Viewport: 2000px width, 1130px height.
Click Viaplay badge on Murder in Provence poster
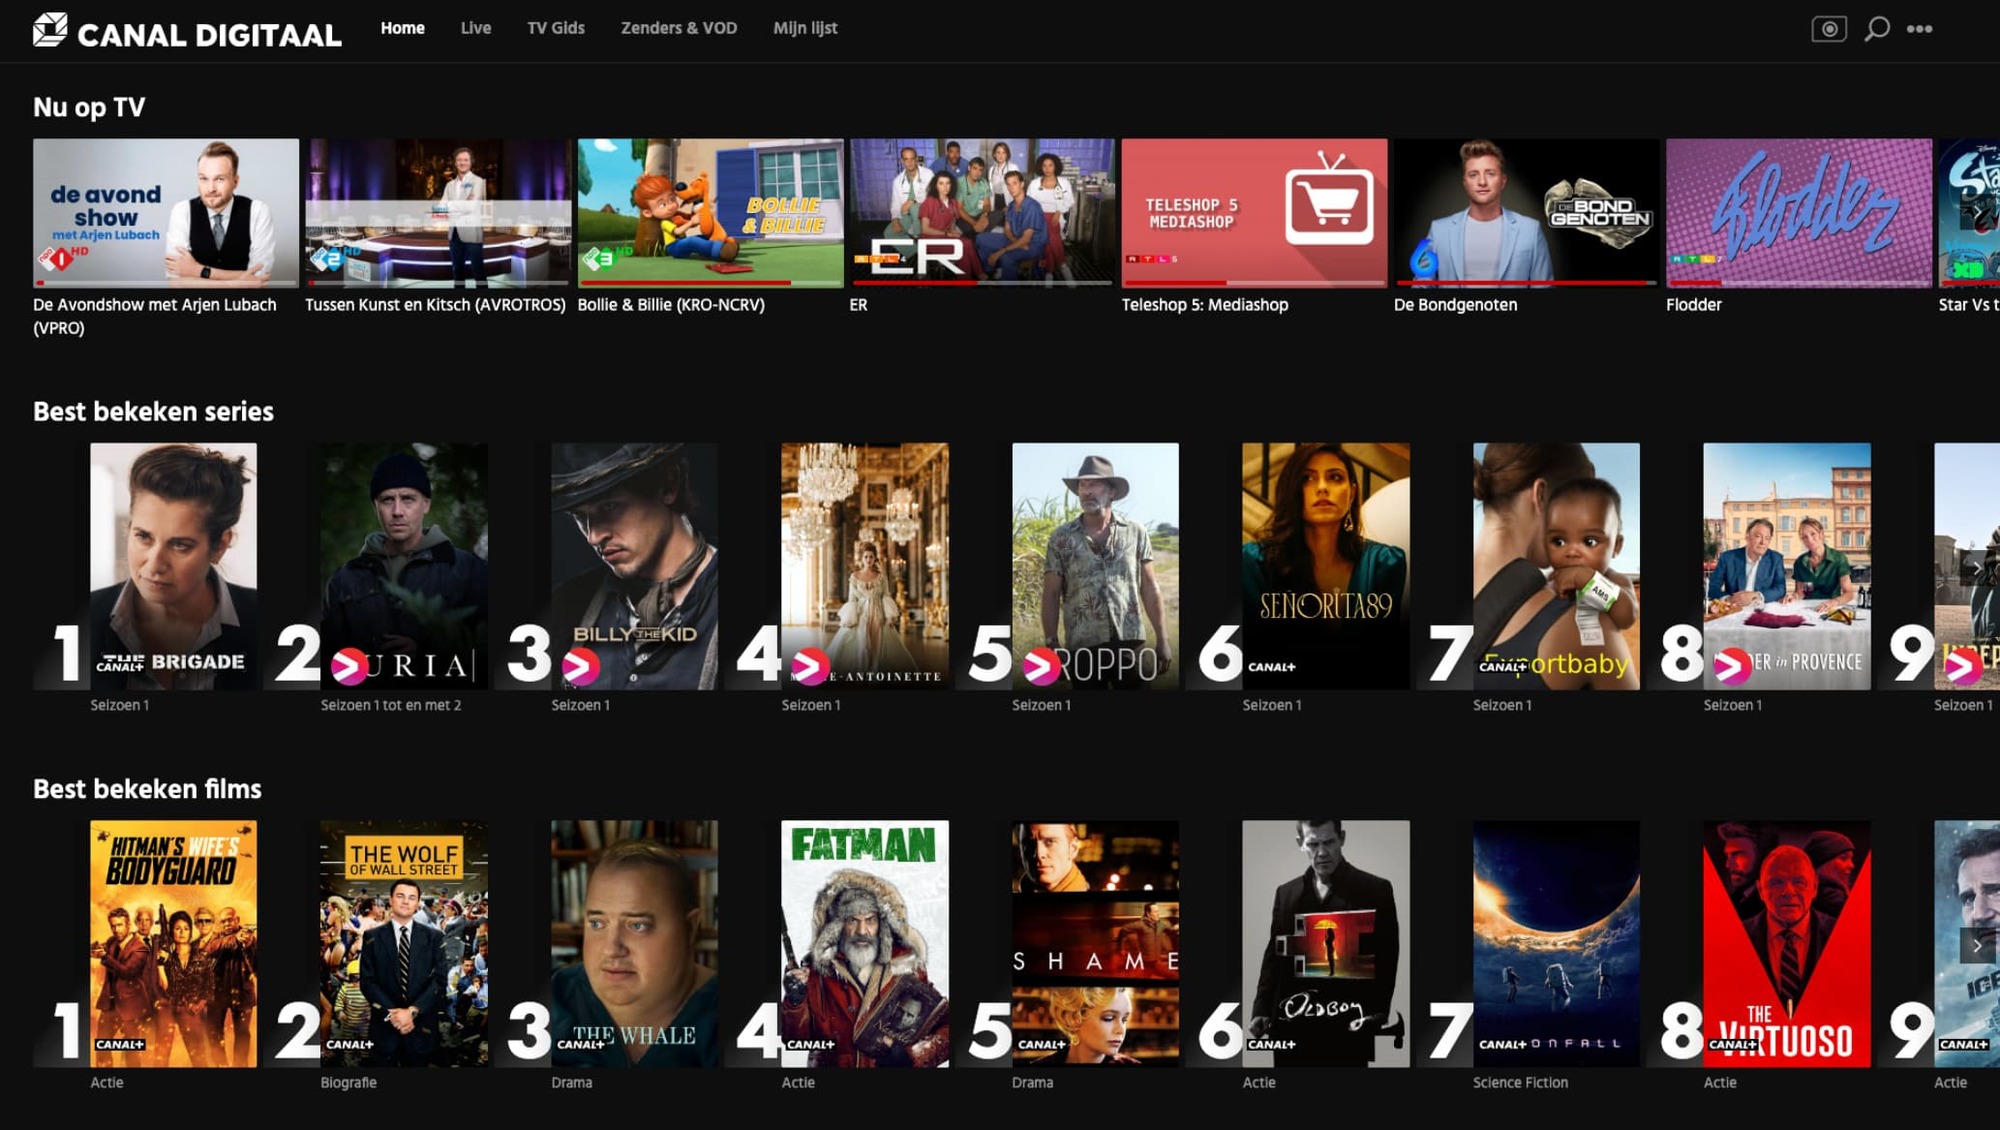(1733, 665)
